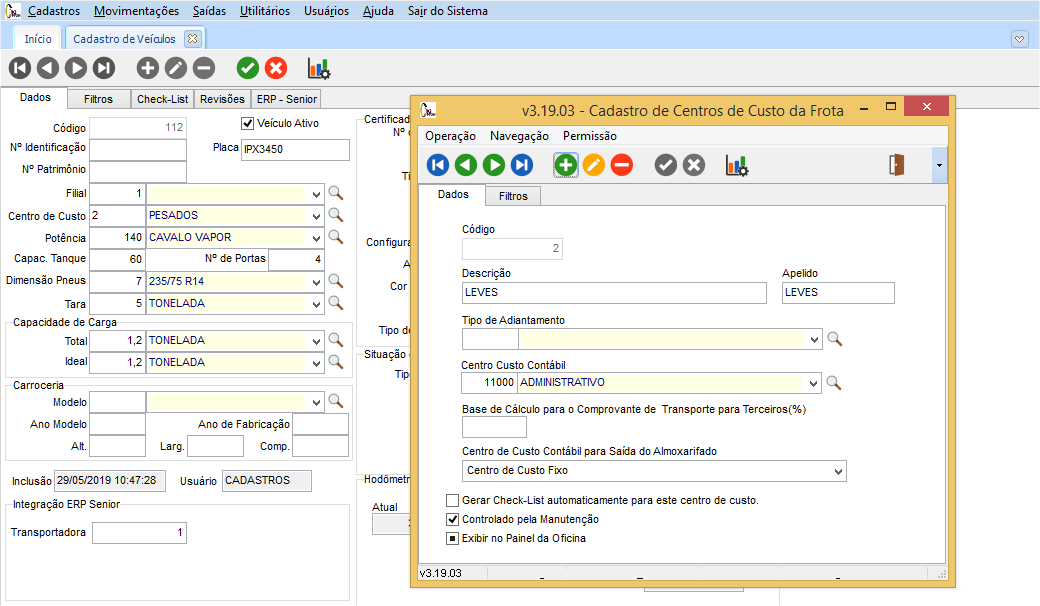Click Sair do Sistema in menu bar

448,11
